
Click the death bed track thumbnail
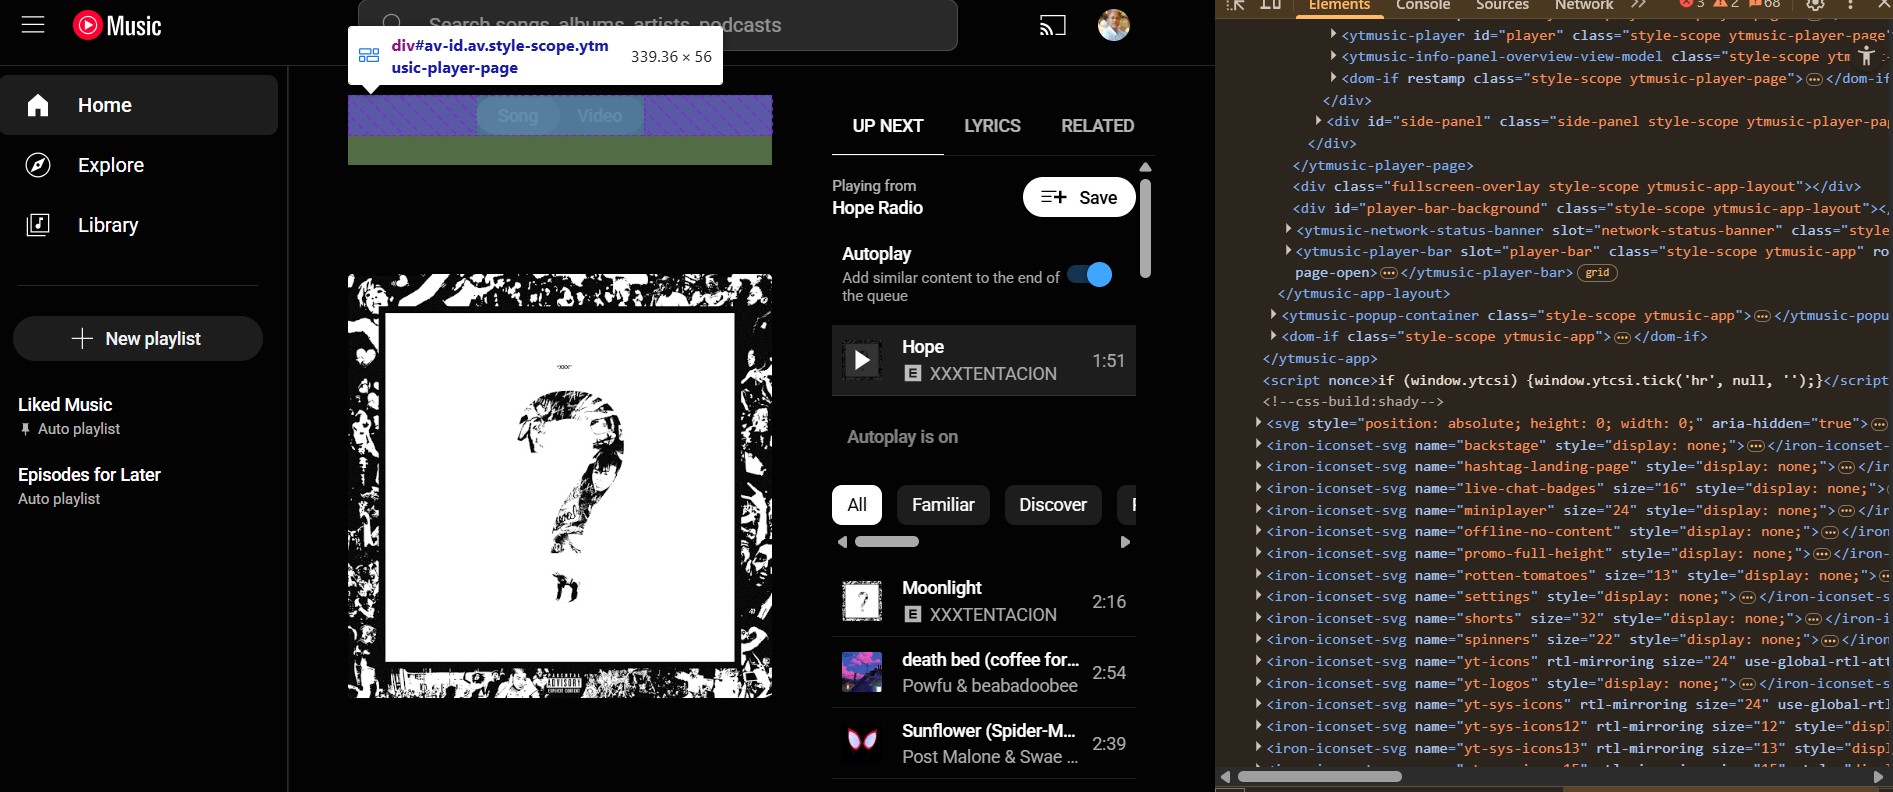862,673
